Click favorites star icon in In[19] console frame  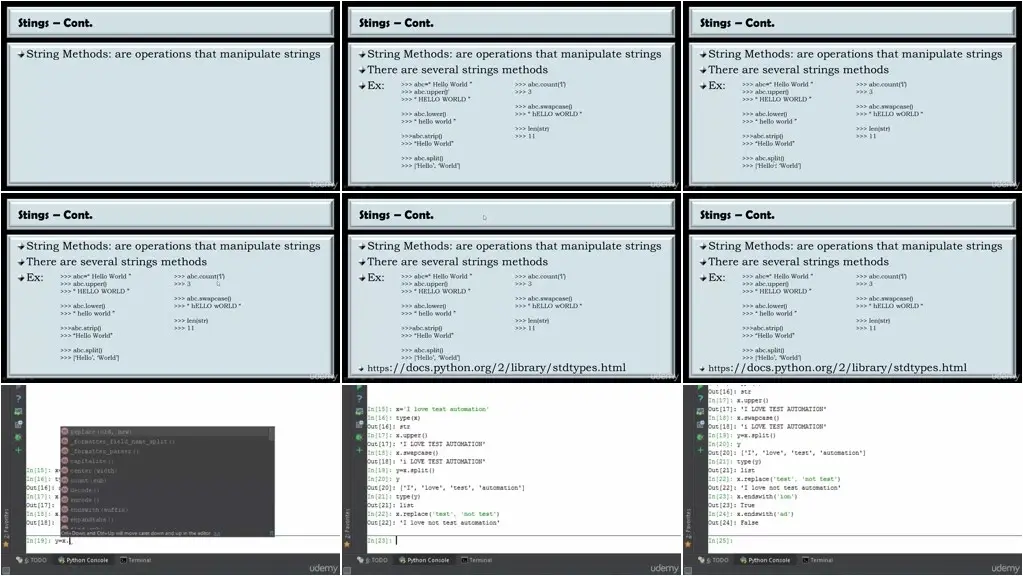point(6,543)
